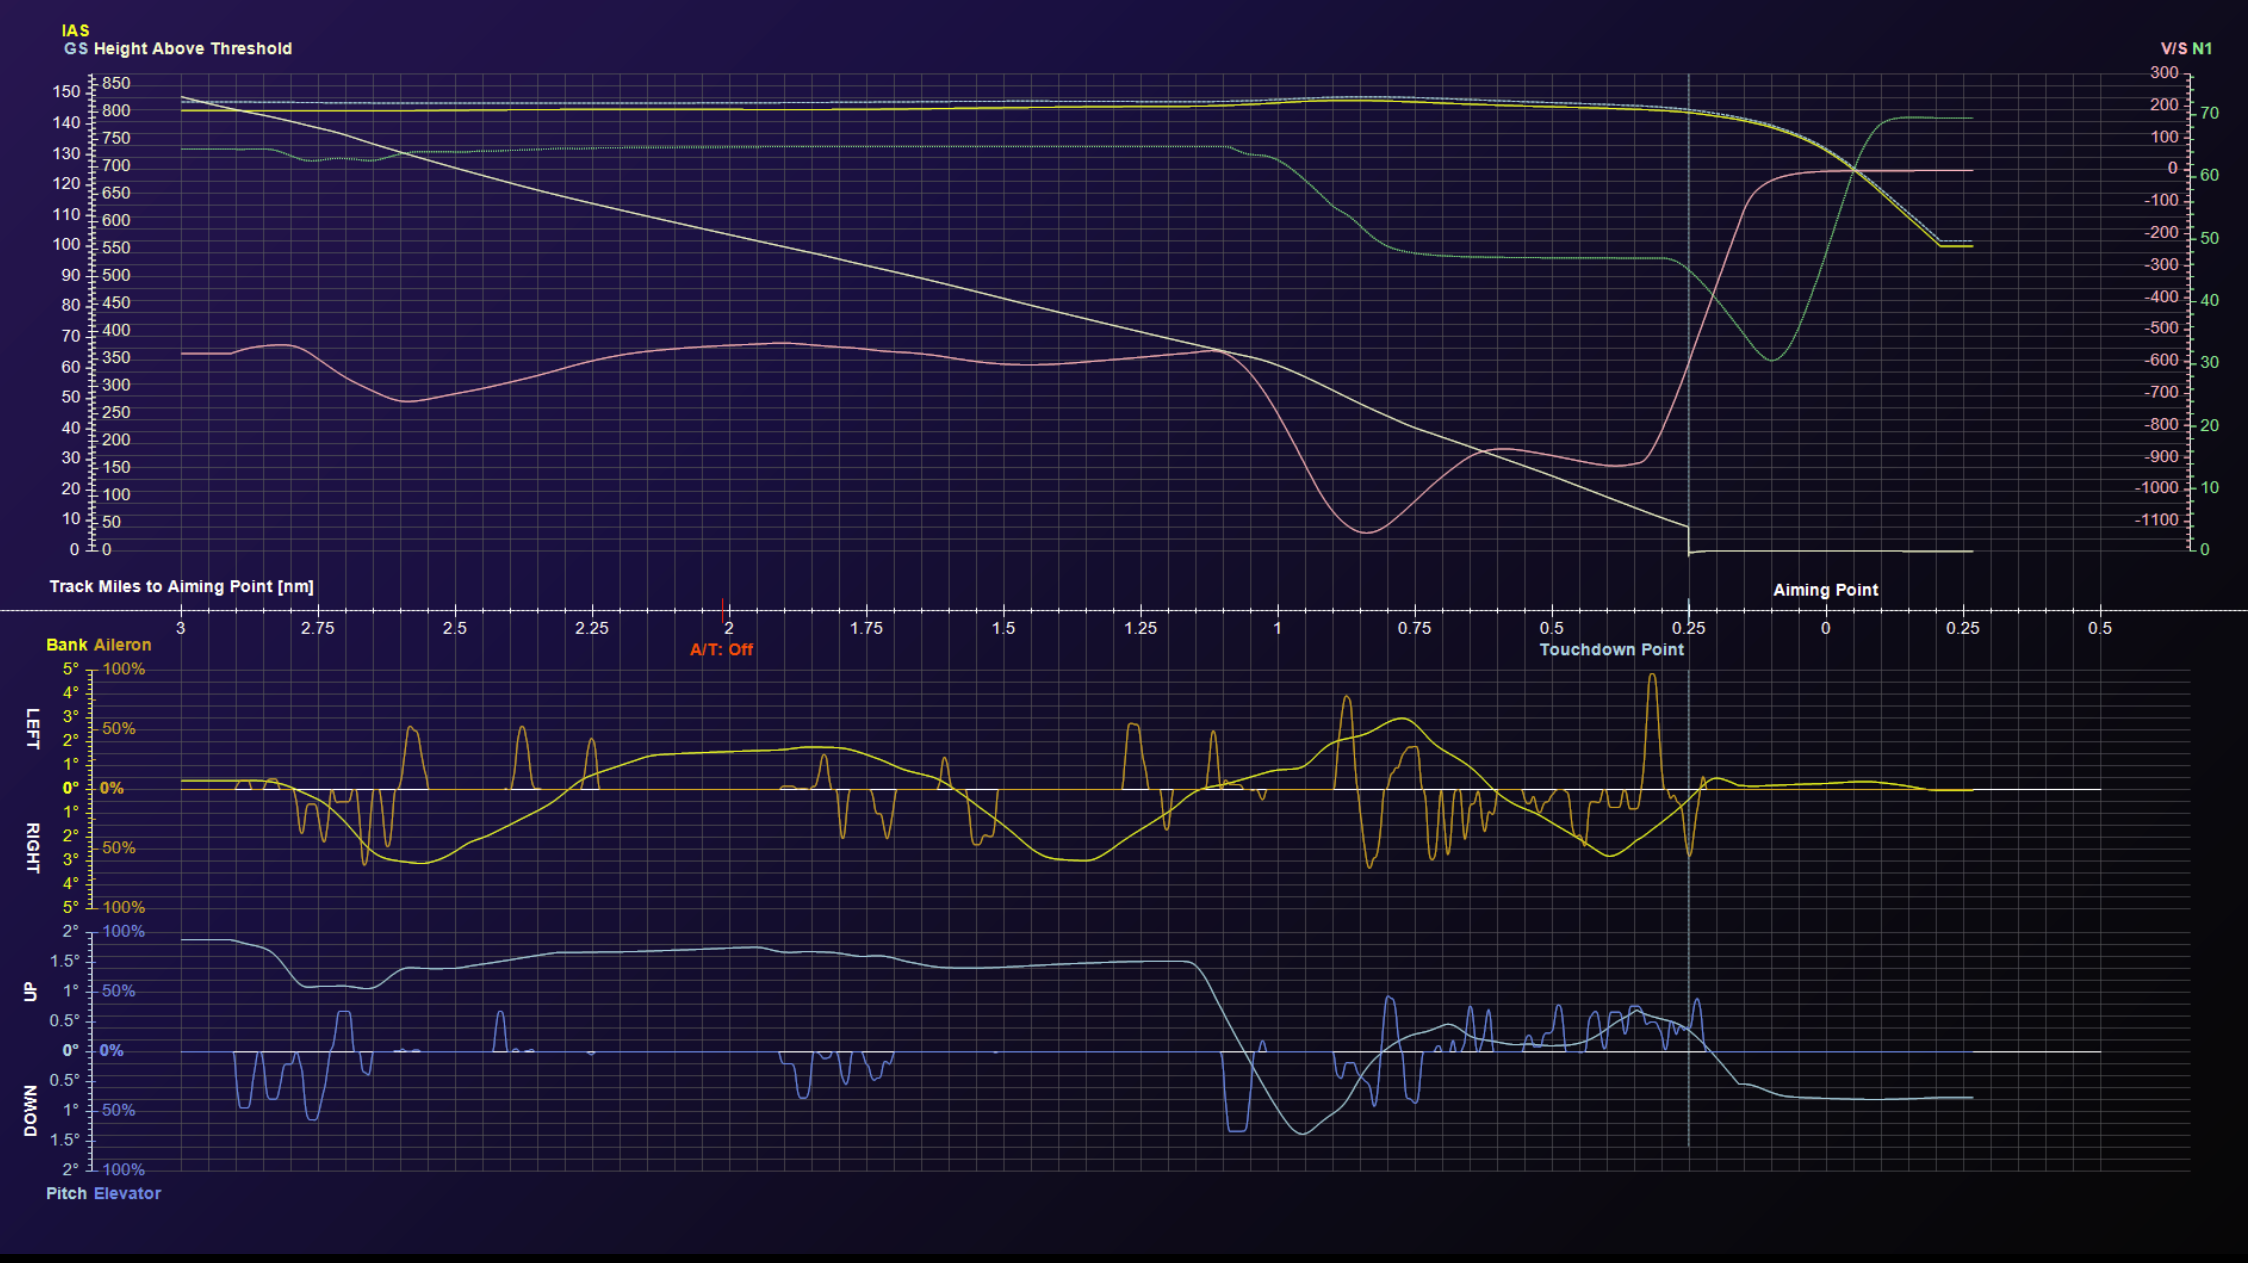Image resolution: width=2248 pixels, height=1263 pixels.
Task: Click the LEFT axis label
Action: (32, 729)
